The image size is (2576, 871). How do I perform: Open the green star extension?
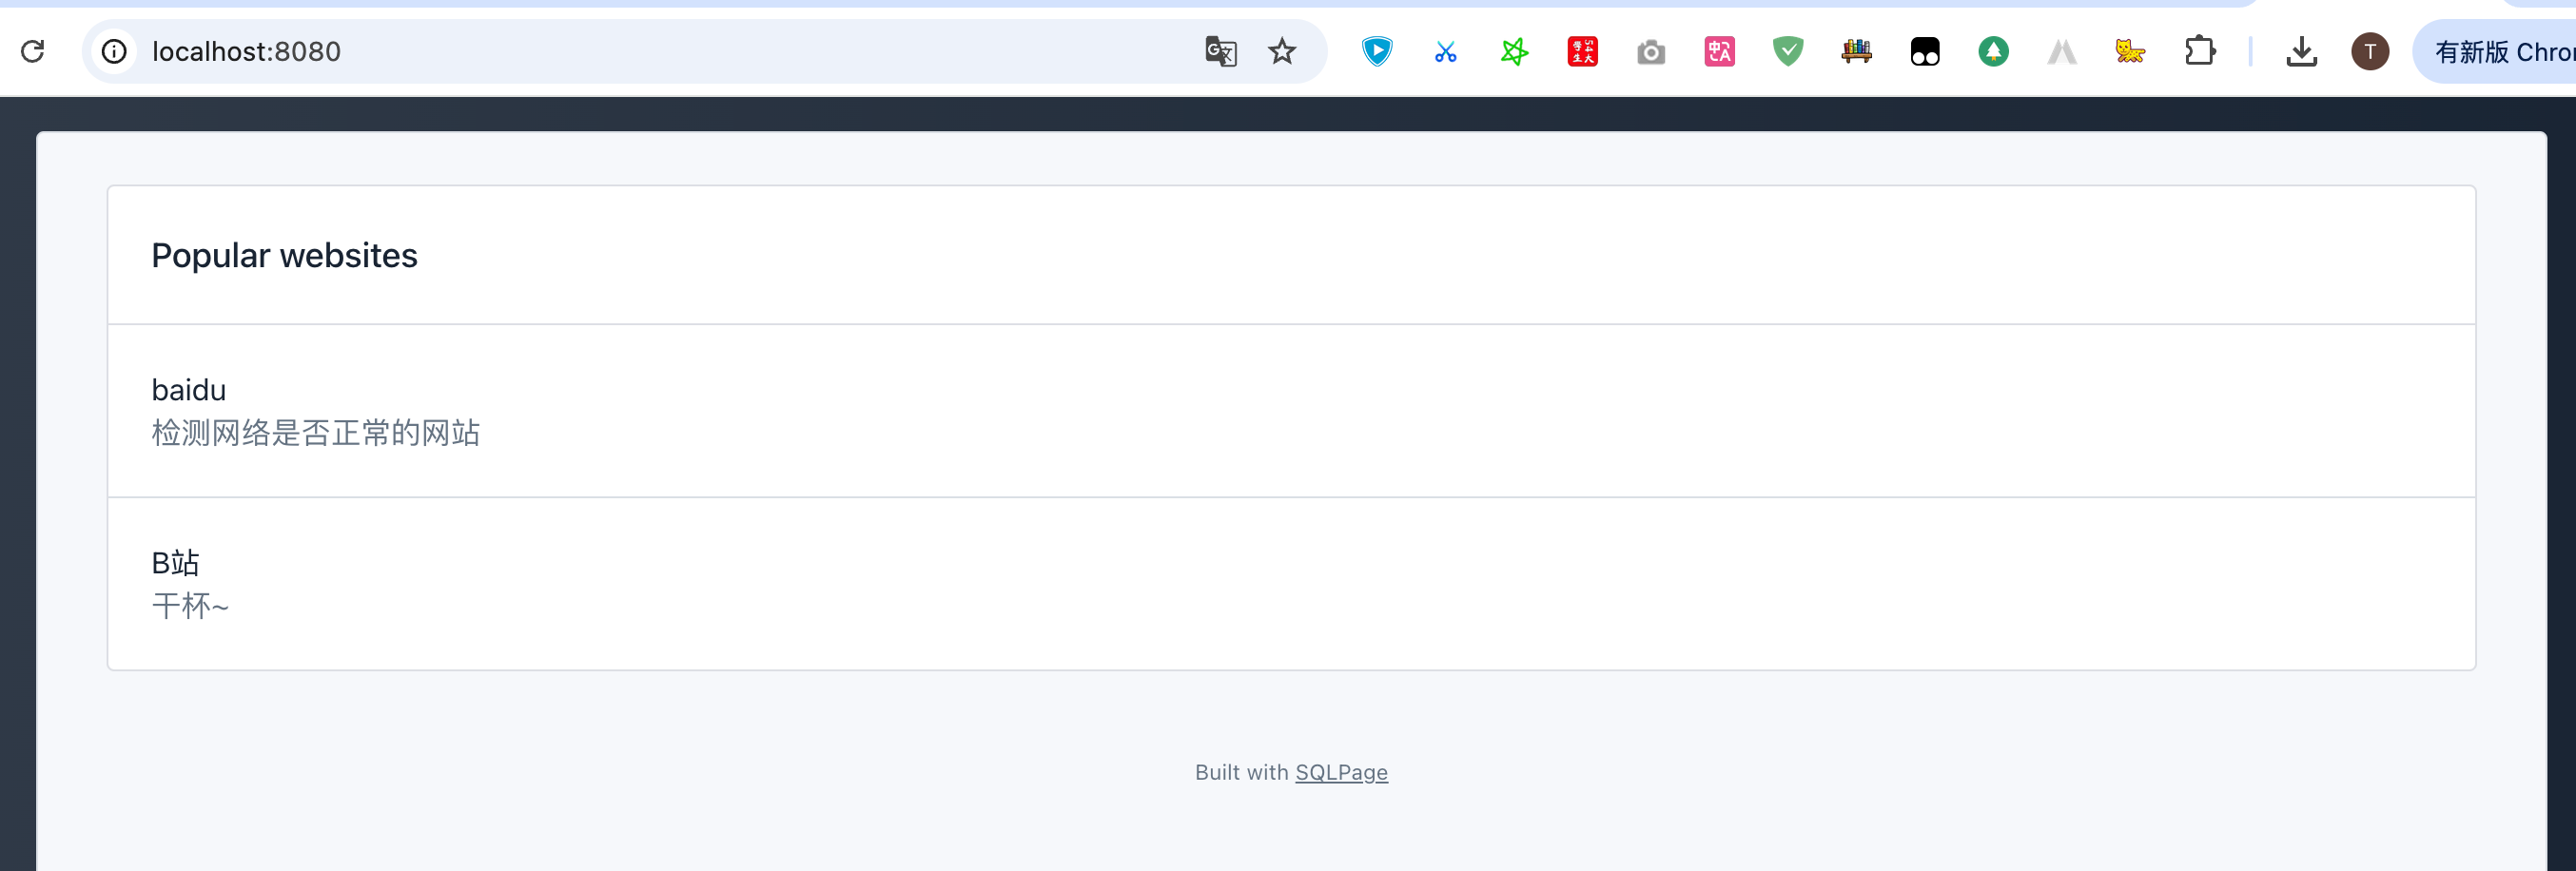(x=1514, y=51)
